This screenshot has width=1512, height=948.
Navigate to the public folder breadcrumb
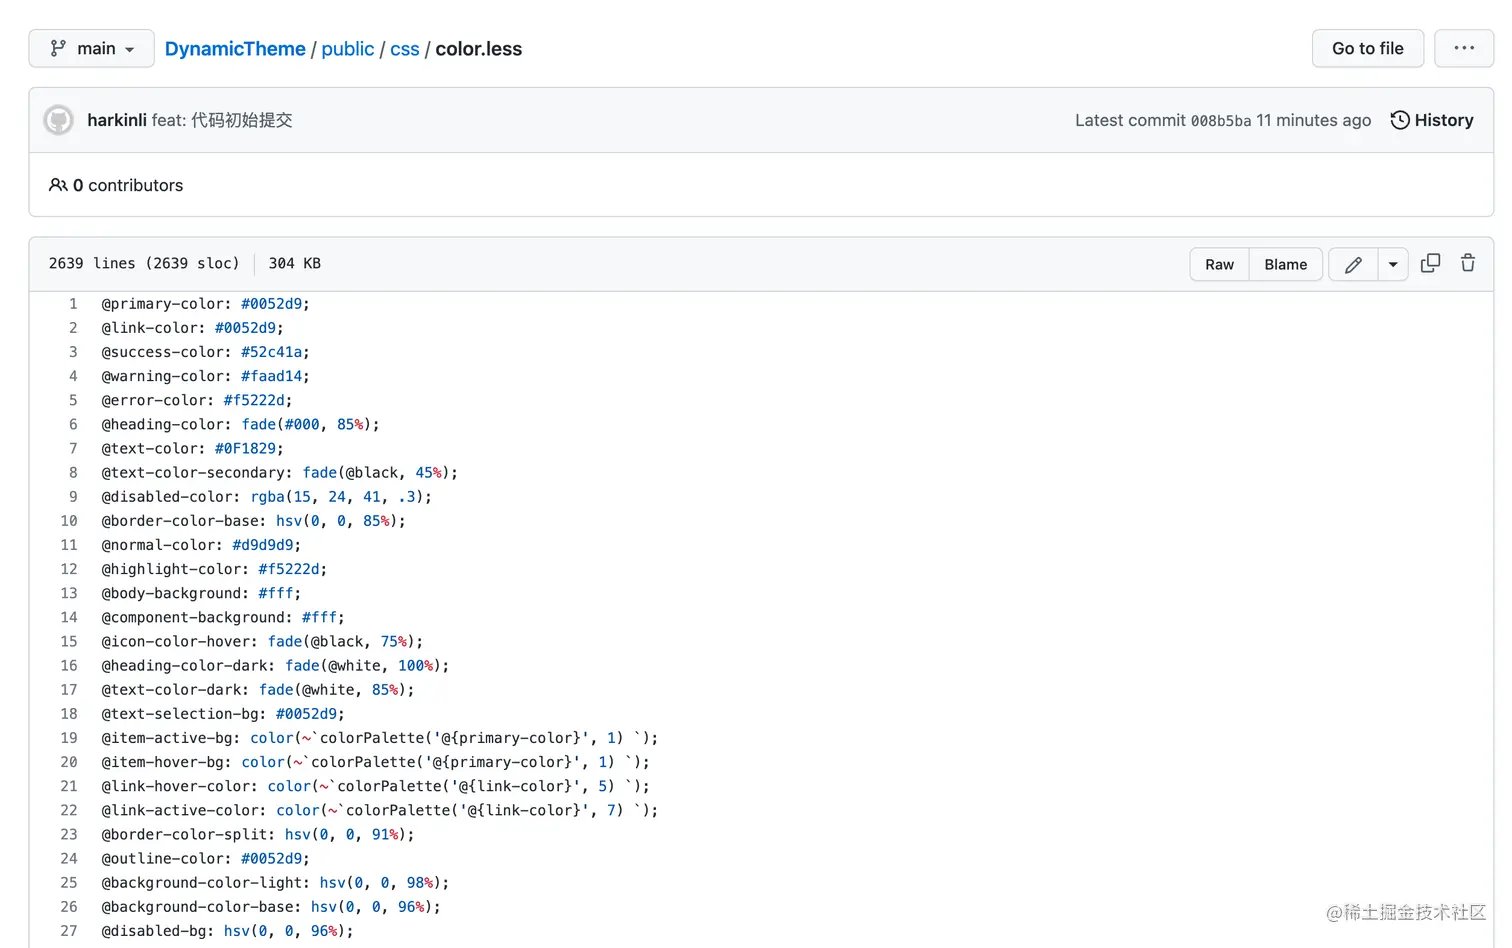coord(348,49)
